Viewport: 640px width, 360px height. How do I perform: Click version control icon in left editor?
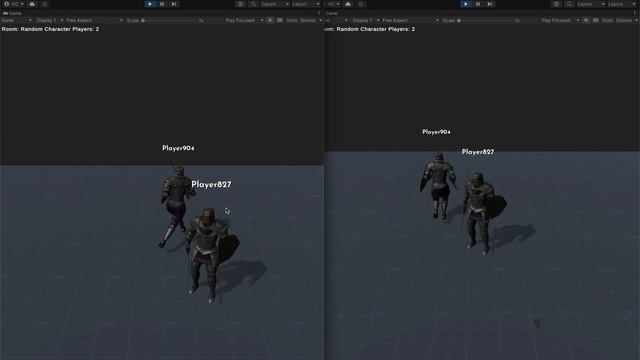coord(44,4)
